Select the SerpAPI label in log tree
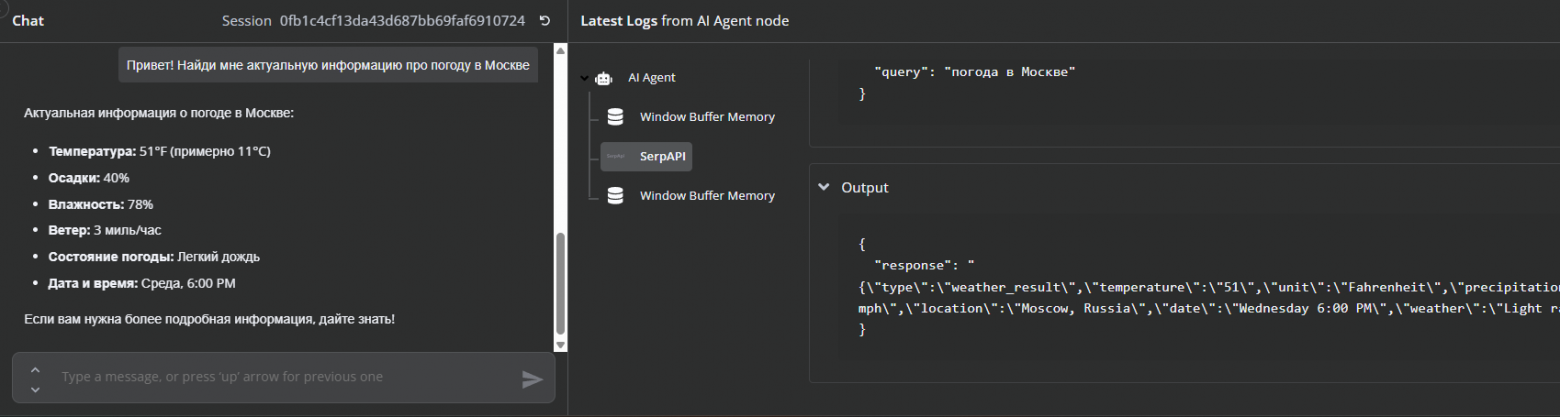Screen dimensions: 1560x417 [x=660, y=156]
